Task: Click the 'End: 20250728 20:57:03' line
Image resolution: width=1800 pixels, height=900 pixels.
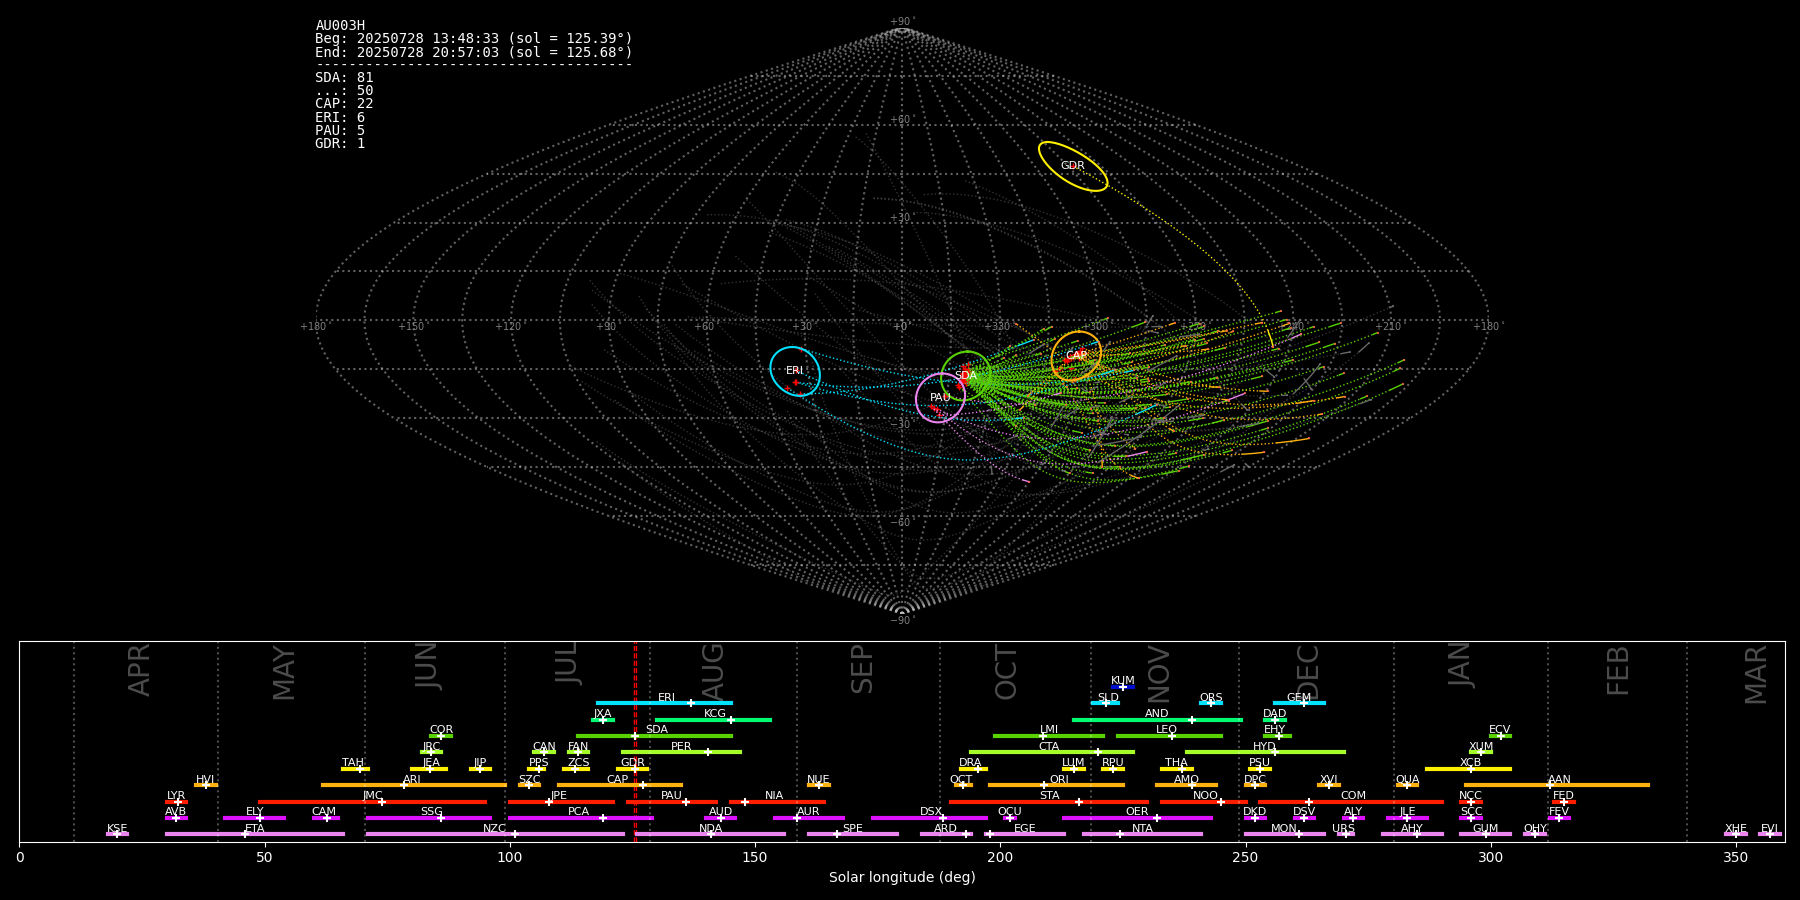Action: (474, 52)
